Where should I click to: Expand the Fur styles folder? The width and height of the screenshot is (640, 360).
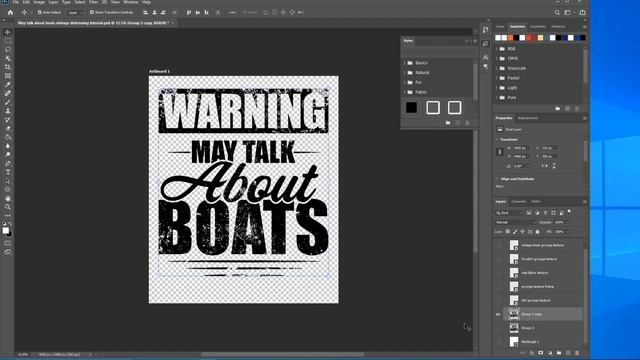point(404,82)
